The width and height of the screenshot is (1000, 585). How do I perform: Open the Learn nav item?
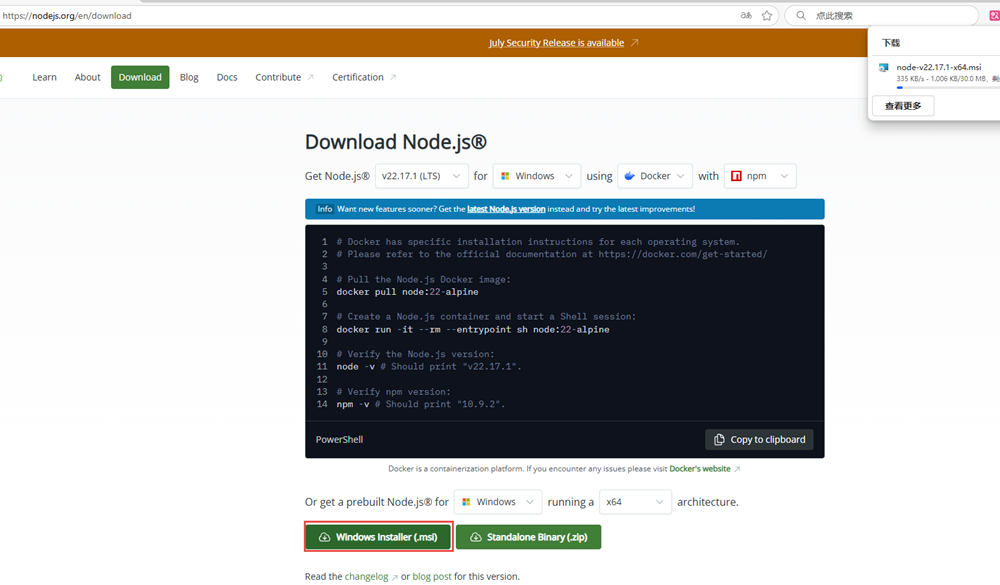click(x=45, y=77)
